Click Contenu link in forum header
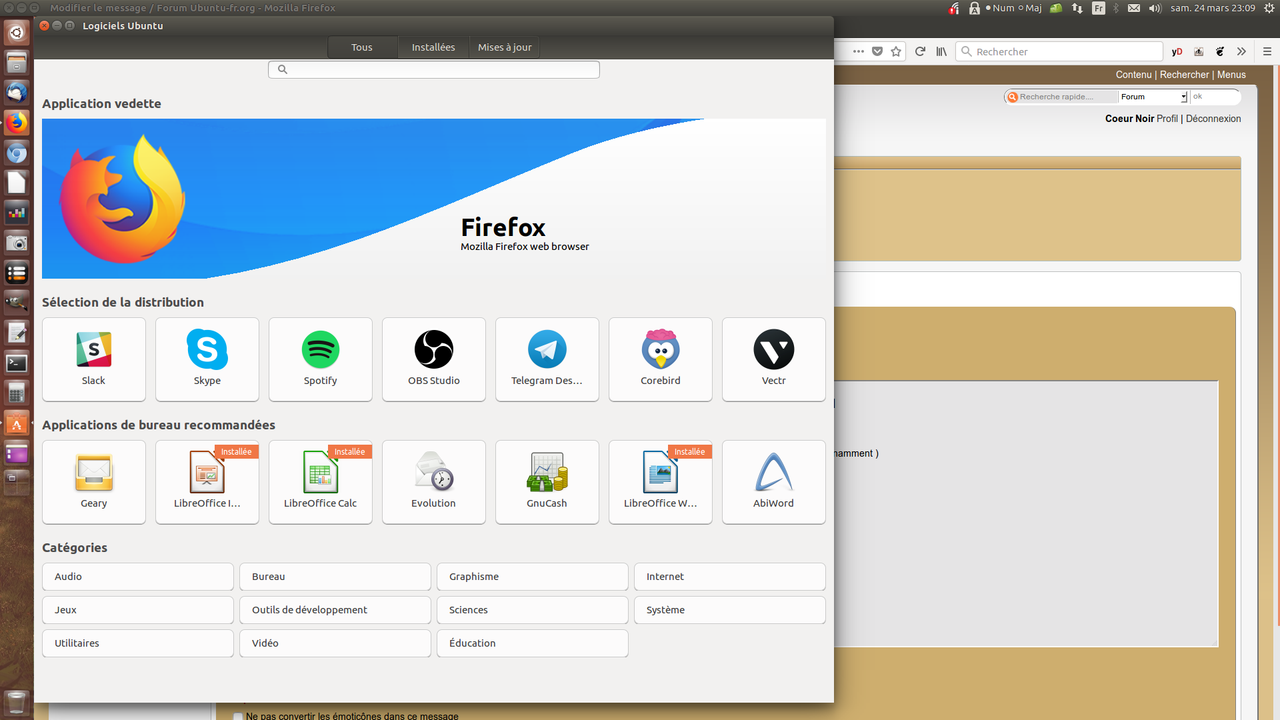 pyautogui.click(x=1134, y=75)
